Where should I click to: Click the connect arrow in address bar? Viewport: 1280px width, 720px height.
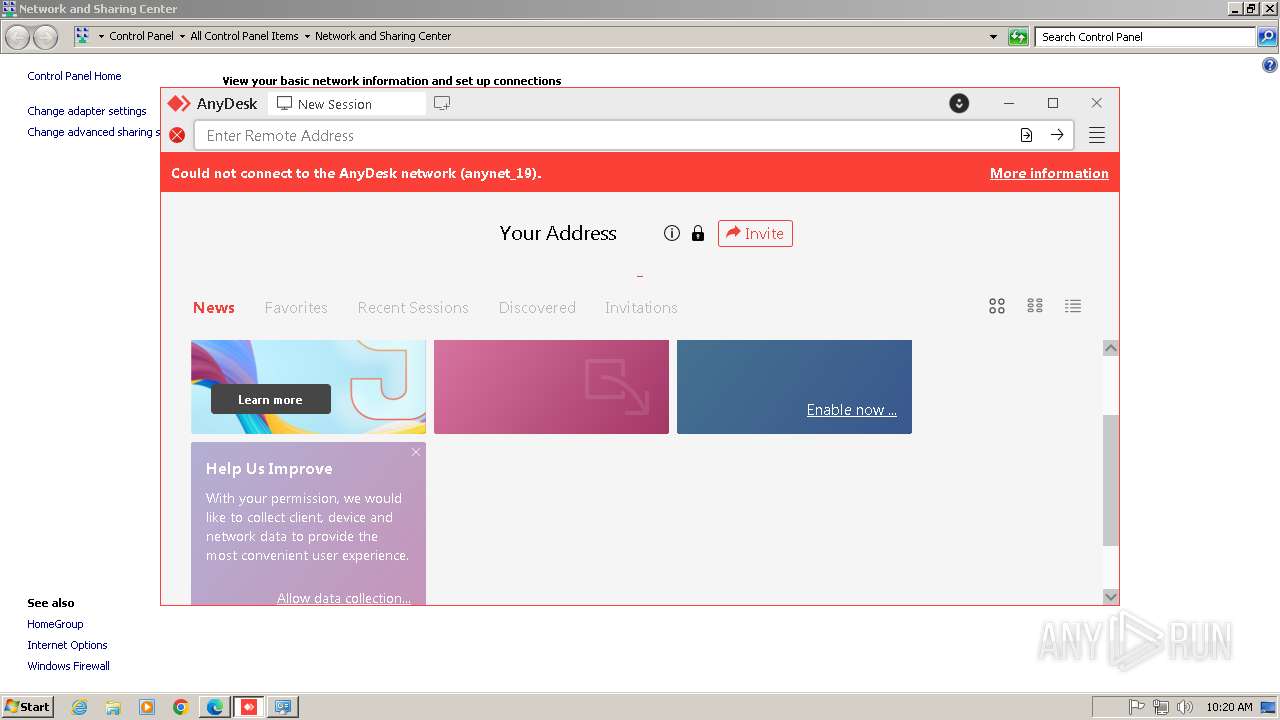point(1057,135)
